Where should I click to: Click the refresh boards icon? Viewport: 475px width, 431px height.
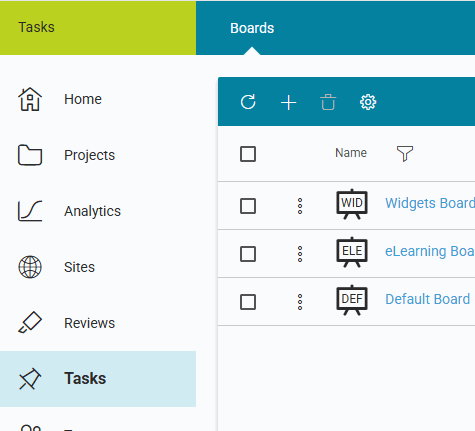[248, 102]
